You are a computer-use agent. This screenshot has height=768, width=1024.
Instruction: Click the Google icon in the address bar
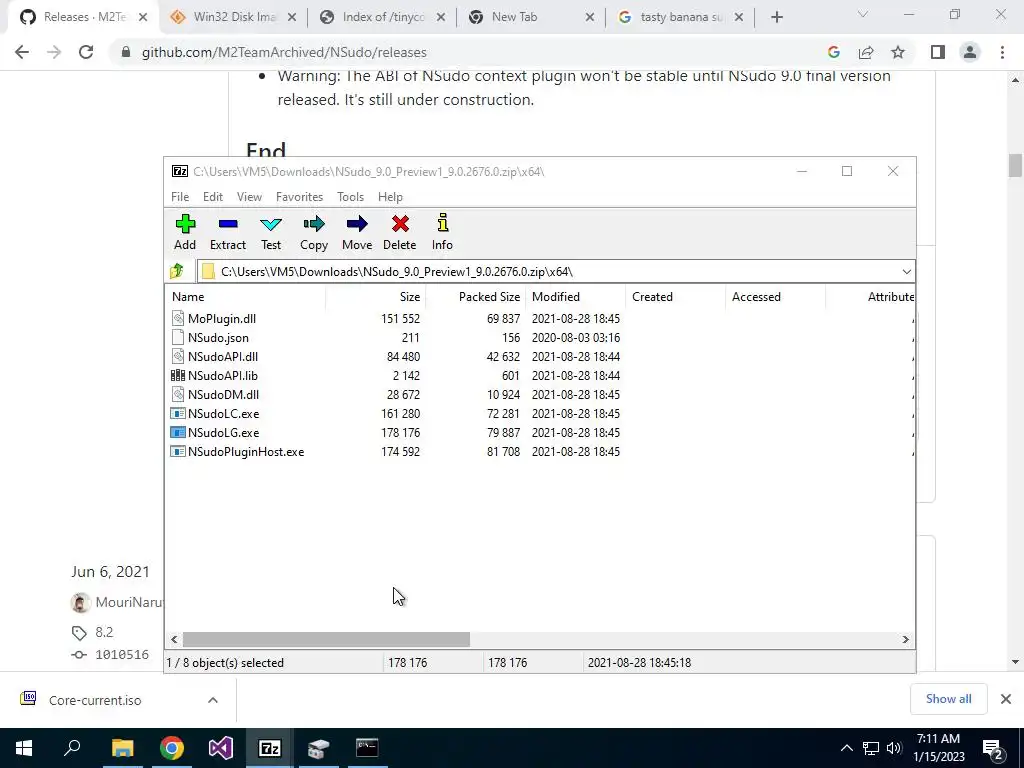833,52
